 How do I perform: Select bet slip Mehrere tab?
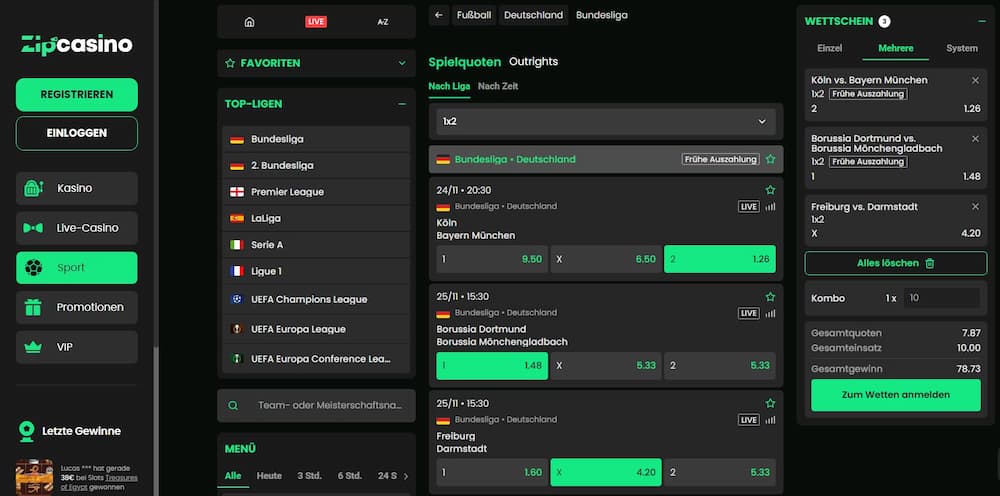click(895, 48)
